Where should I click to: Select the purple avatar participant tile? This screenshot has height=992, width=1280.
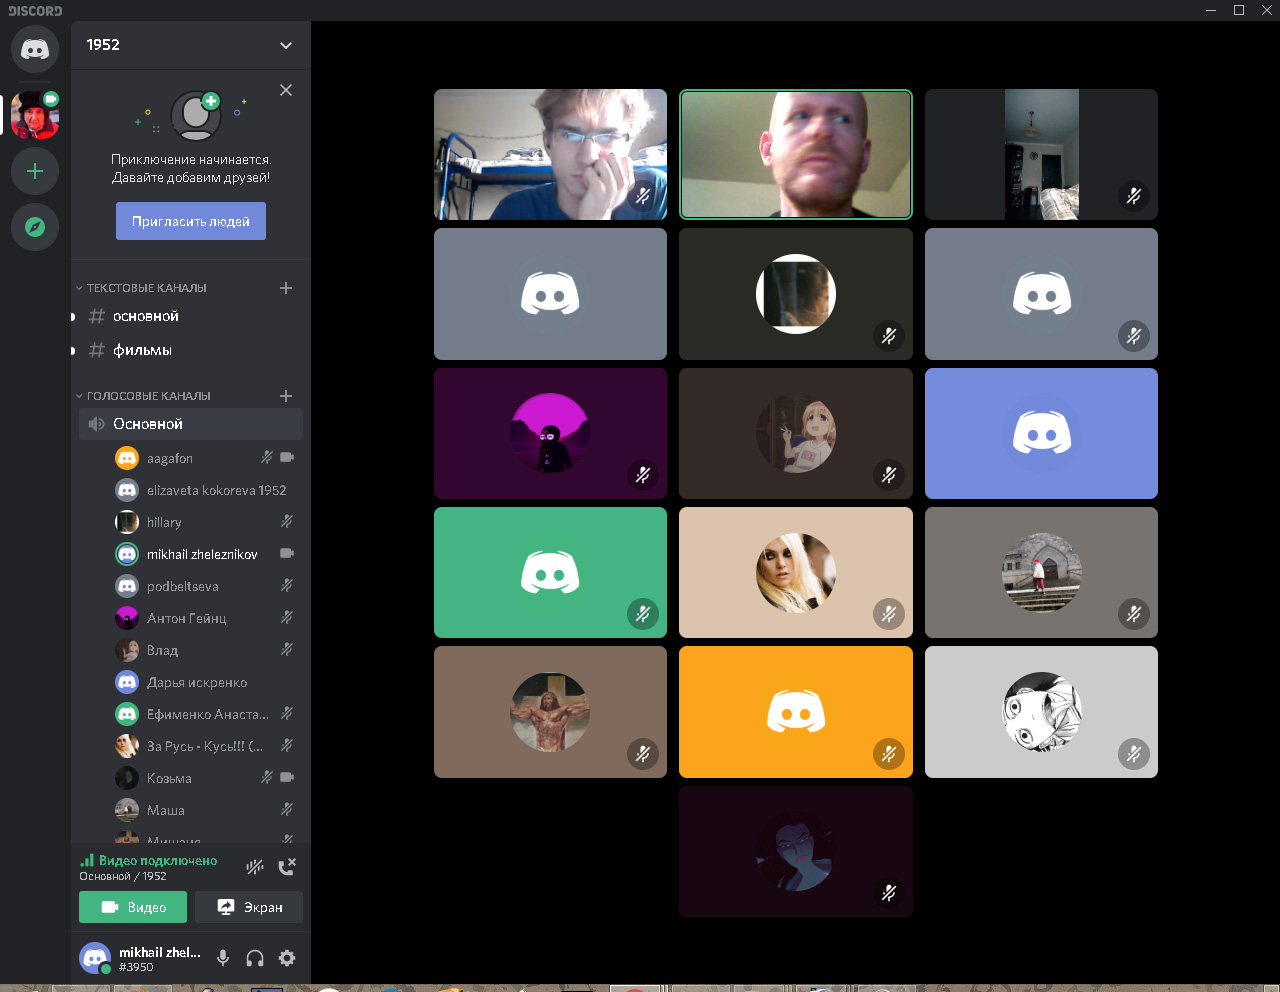click(550, 433)
